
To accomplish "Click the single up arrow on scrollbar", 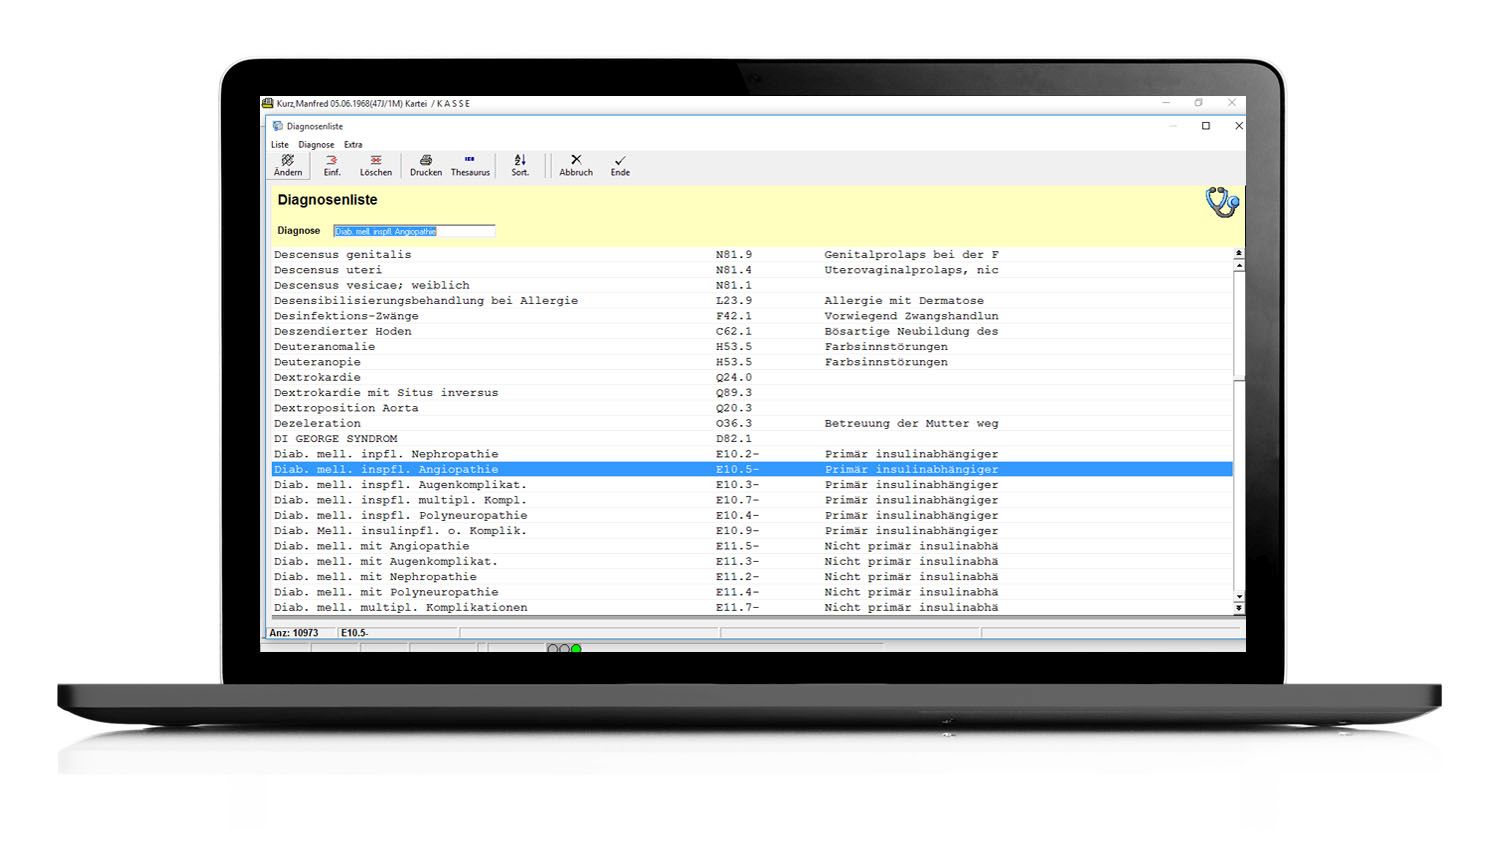I will [x=1239, y=266].
